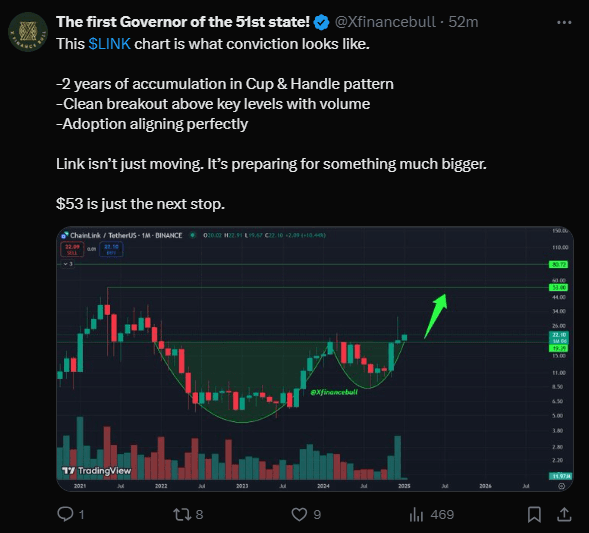
Task: Open the three-dot more options menu
Action: click(x=564, y=23)
